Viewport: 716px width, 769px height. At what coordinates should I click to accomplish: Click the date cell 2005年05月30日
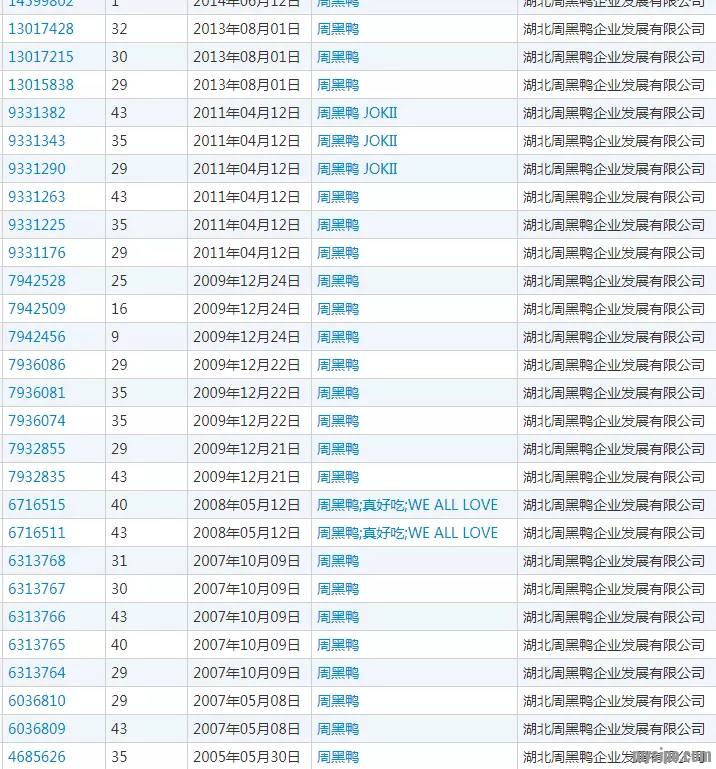(247, 757)
